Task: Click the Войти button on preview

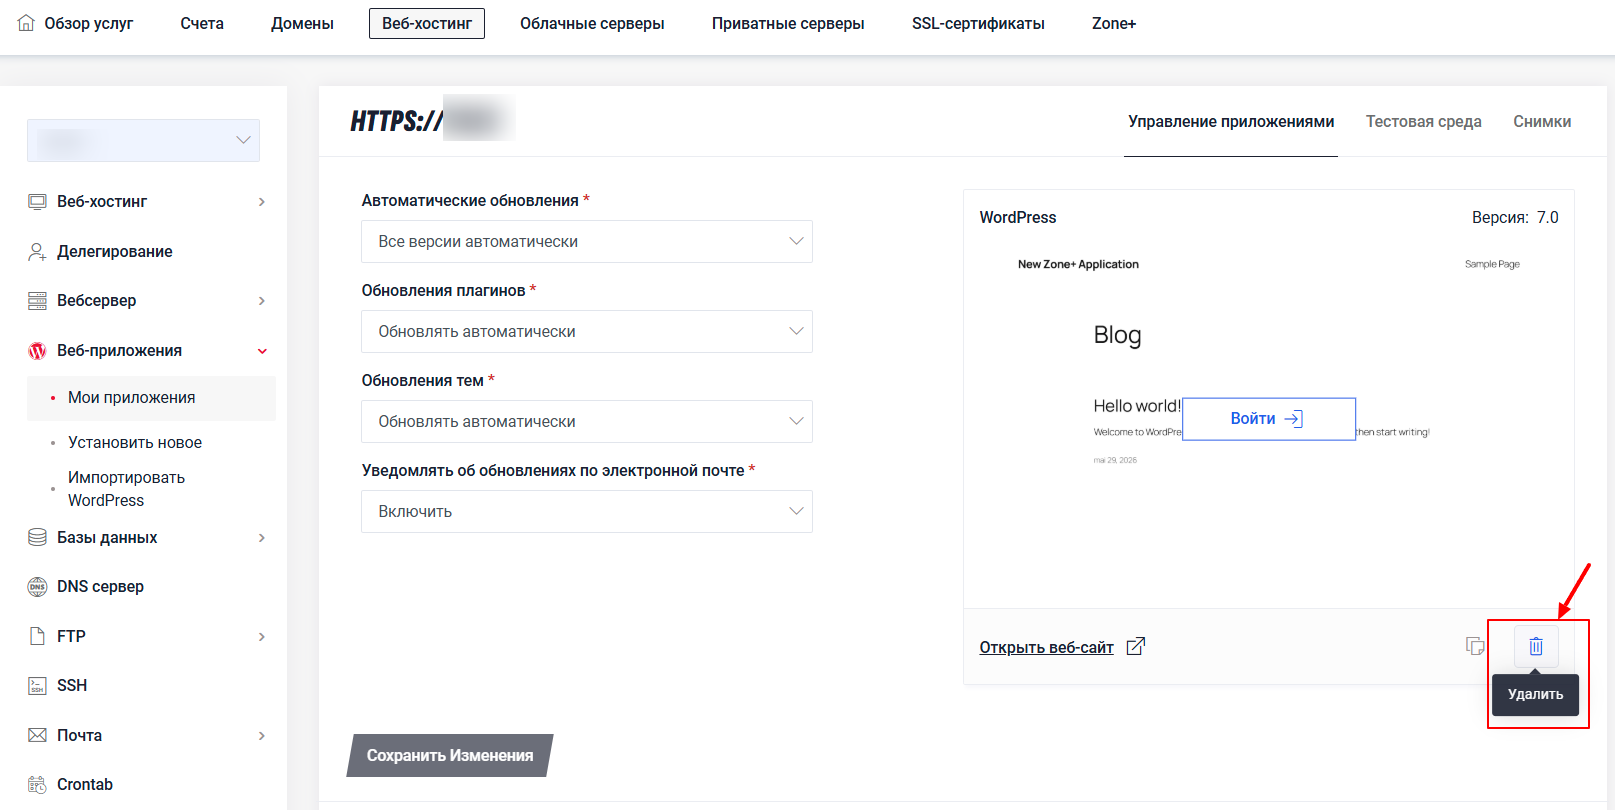Action: click(1269, 419)
